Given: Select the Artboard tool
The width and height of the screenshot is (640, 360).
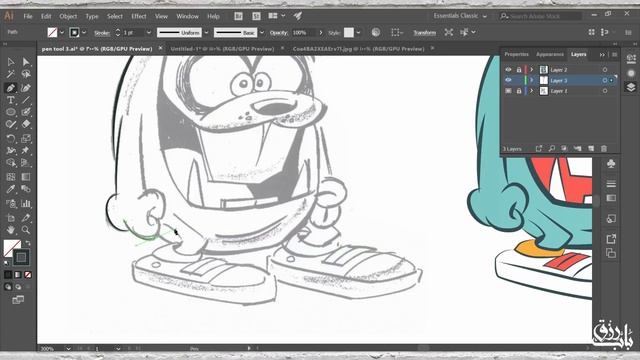Looking at the screenshot, I should [11, 218].
